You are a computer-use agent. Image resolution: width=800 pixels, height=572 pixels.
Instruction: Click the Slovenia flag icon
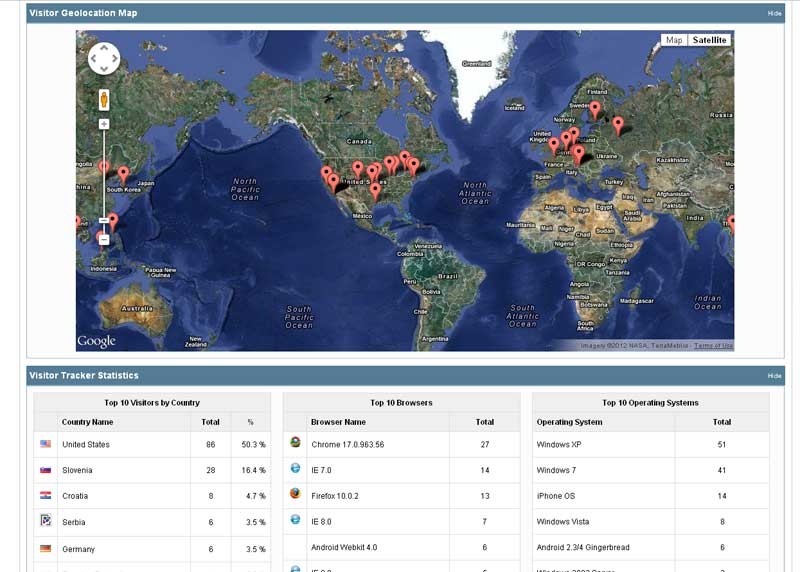(x=45, y=469)
